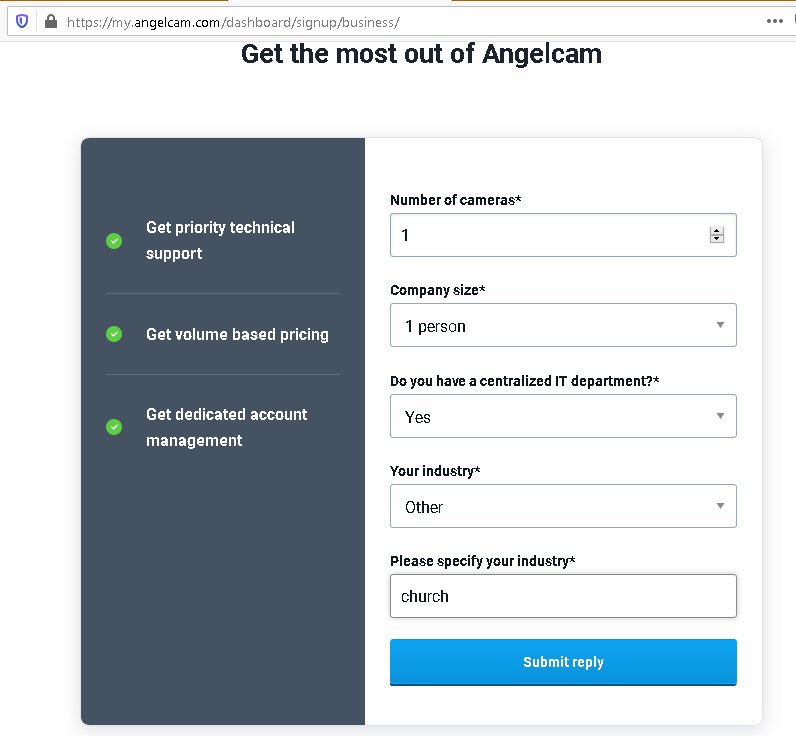796x736 pixels.
Task: Click the Get volume based pricing text
Action: pyautogui.click(x=237, y=334)
